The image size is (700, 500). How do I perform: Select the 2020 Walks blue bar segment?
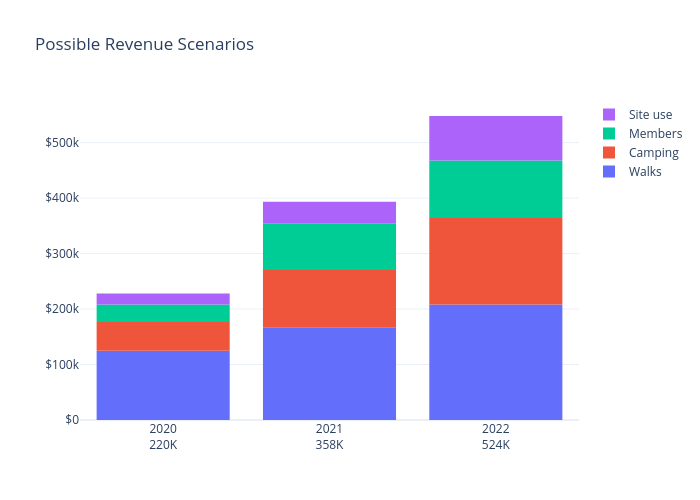tap(163, 385)
